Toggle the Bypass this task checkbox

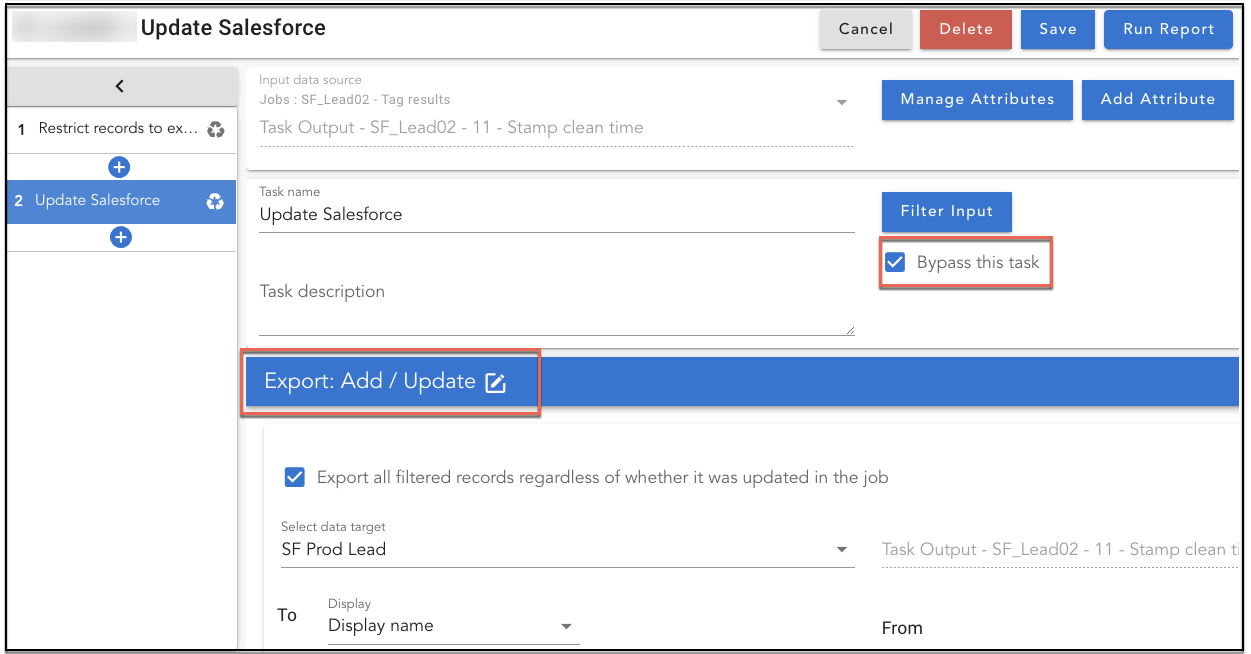(895, 263)
